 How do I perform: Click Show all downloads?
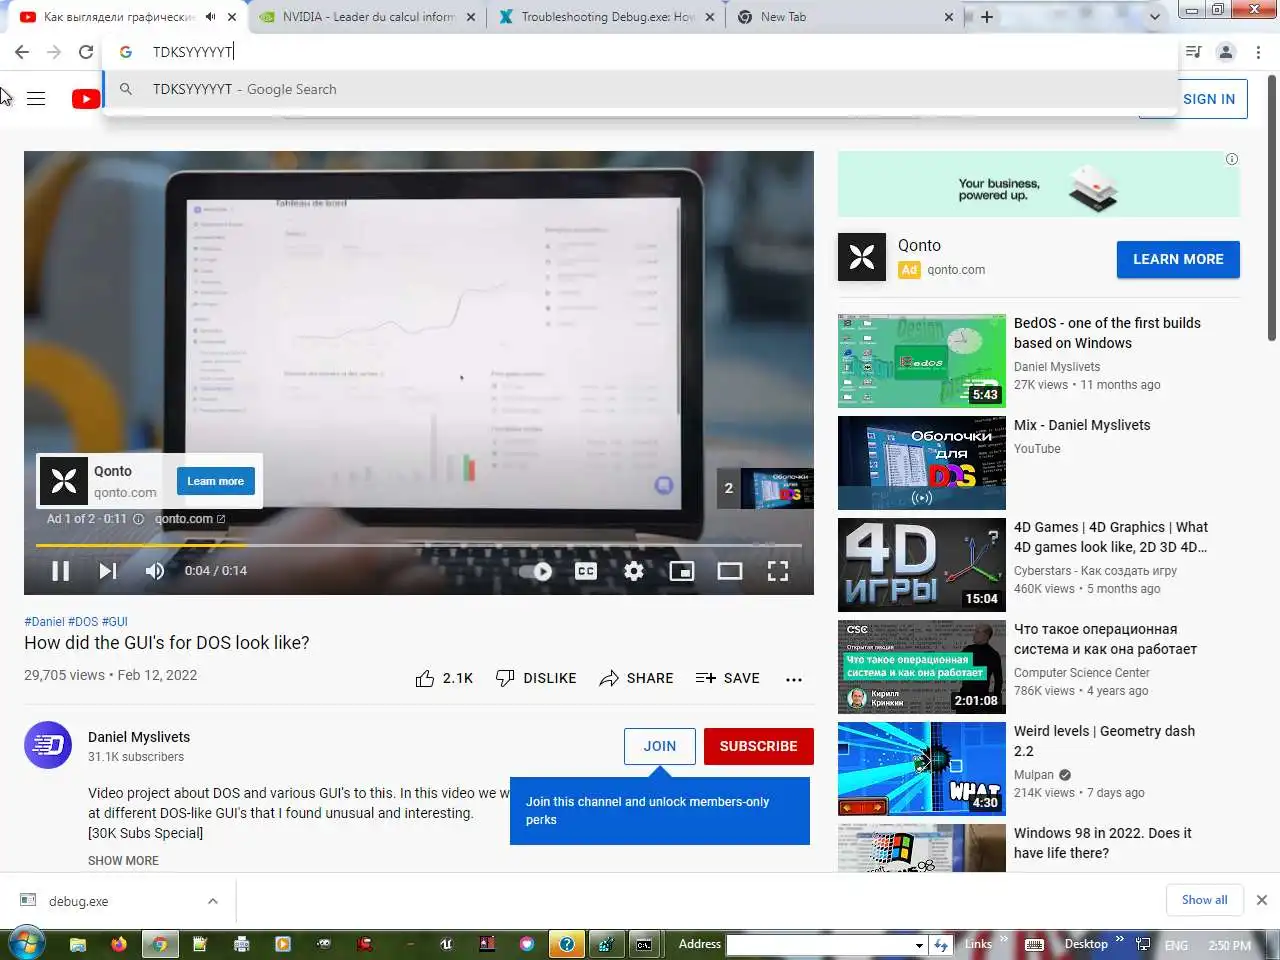(x=1204, y=900)
